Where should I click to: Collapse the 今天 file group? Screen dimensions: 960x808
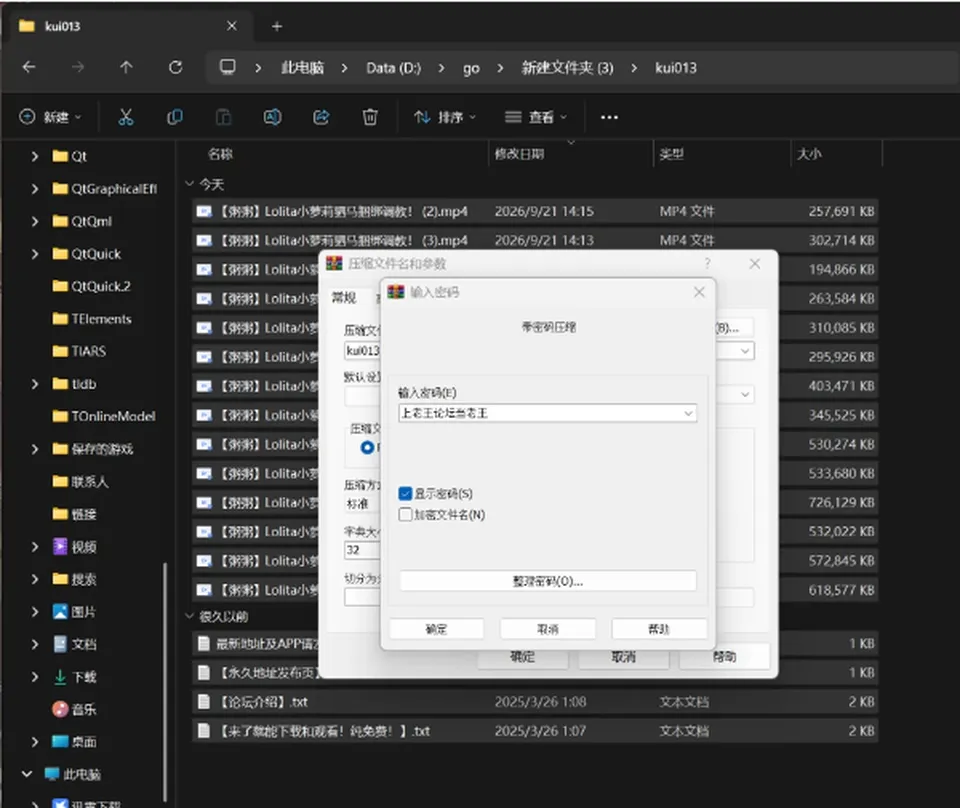click(x=190, y=184)
